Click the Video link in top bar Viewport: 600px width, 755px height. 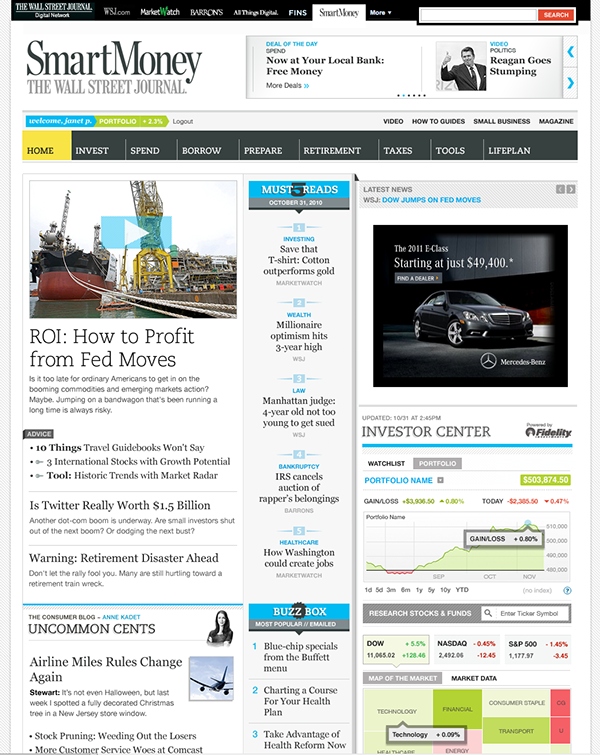393,121
